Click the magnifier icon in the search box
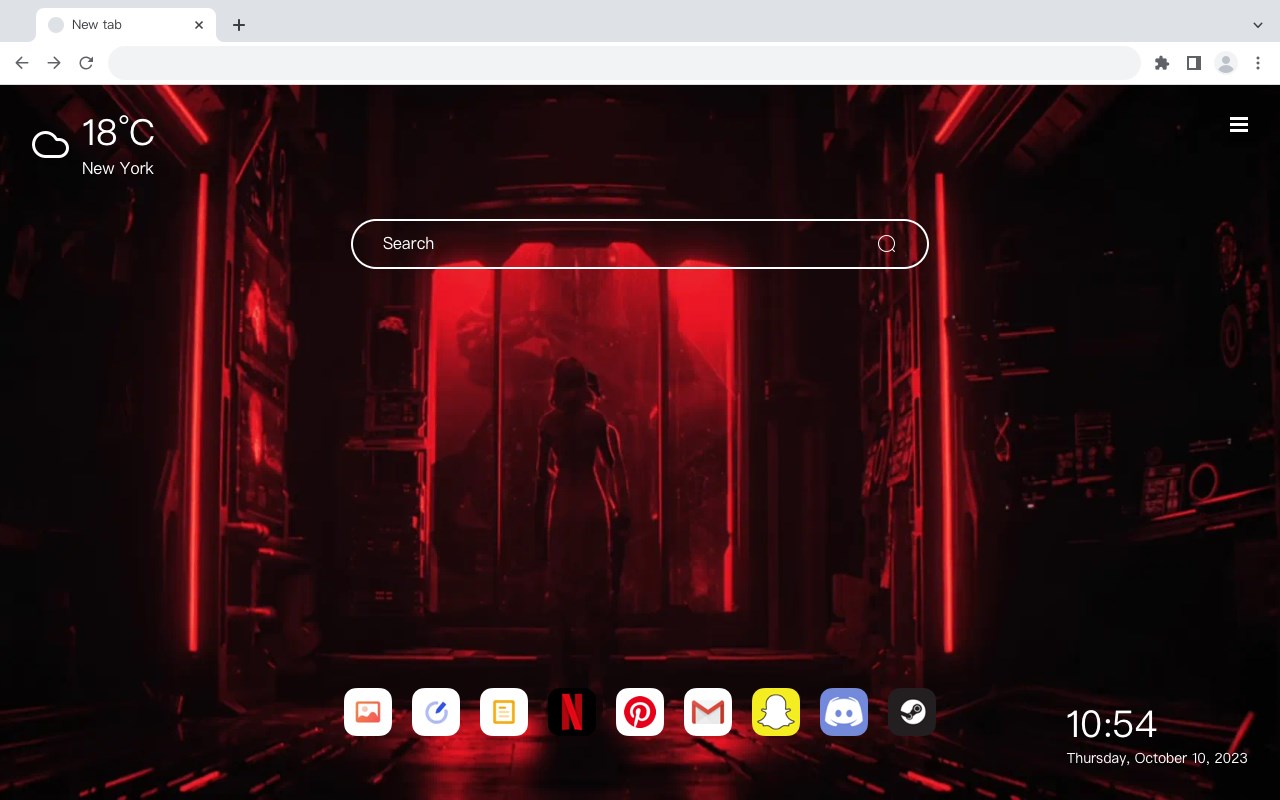This screenshot has height=800, width=1280. 887,244
